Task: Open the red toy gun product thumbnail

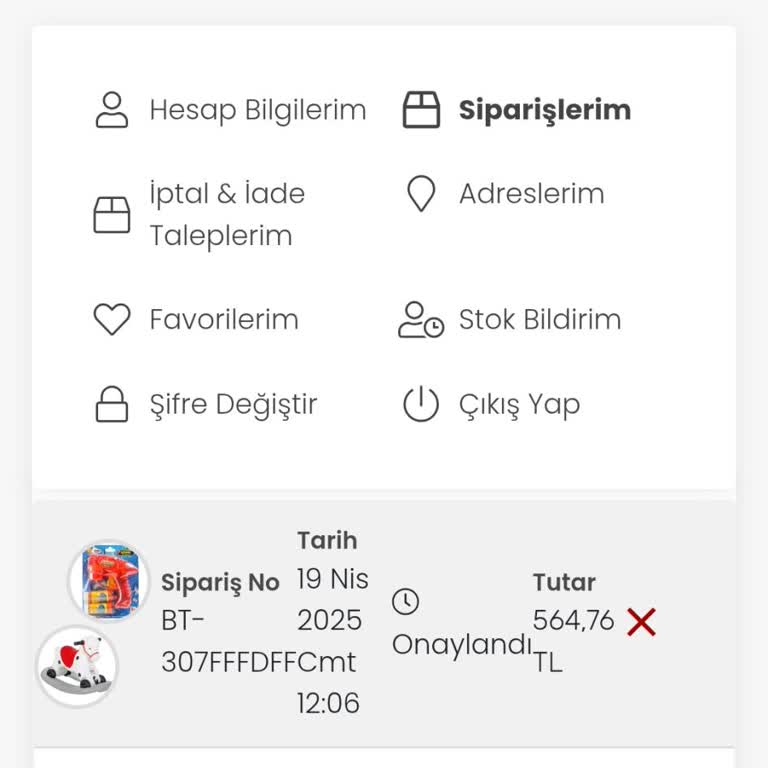Action: coord(108,581)
